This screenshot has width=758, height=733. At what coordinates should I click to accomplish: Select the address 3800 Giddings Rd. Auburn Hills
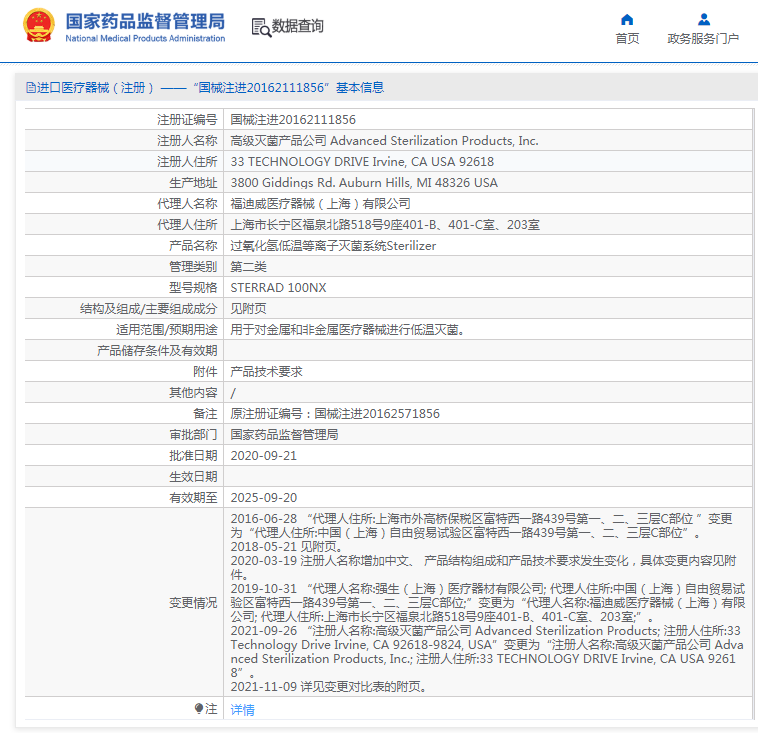coord(364,183)
